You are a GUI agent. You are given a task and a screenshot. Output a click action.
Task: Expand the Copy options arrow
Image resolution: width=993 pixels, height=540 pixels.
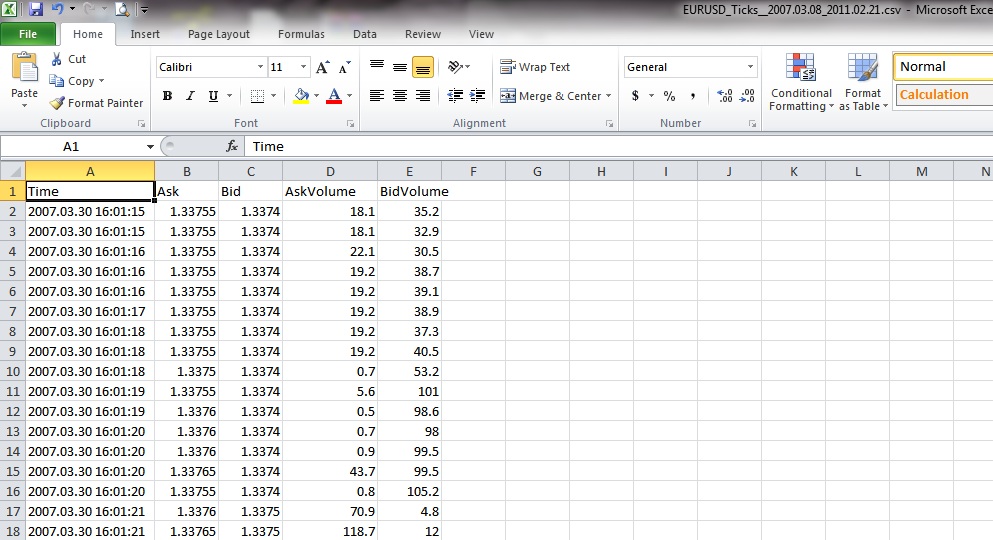pyautogui.click(x=101, y=81)
